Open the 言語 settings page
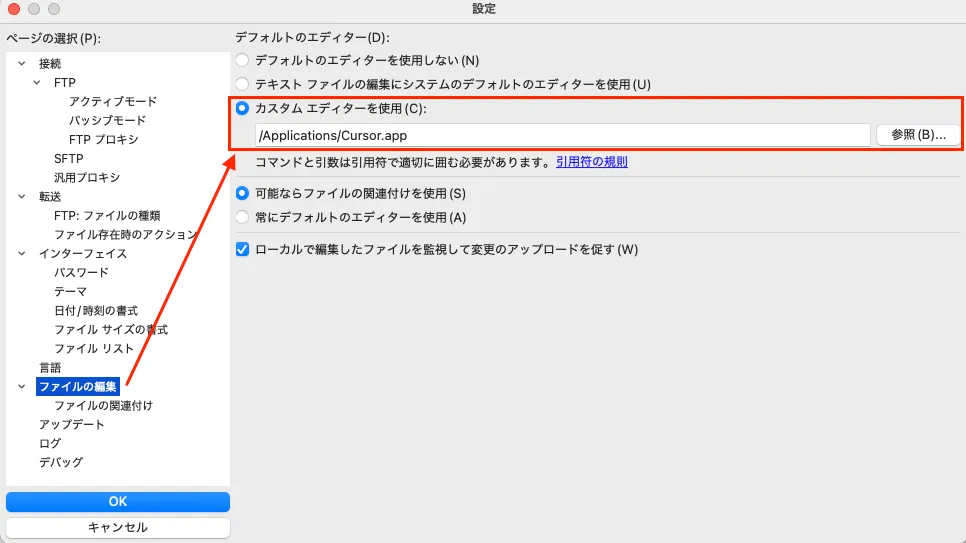966x543 pixels. 50,368
